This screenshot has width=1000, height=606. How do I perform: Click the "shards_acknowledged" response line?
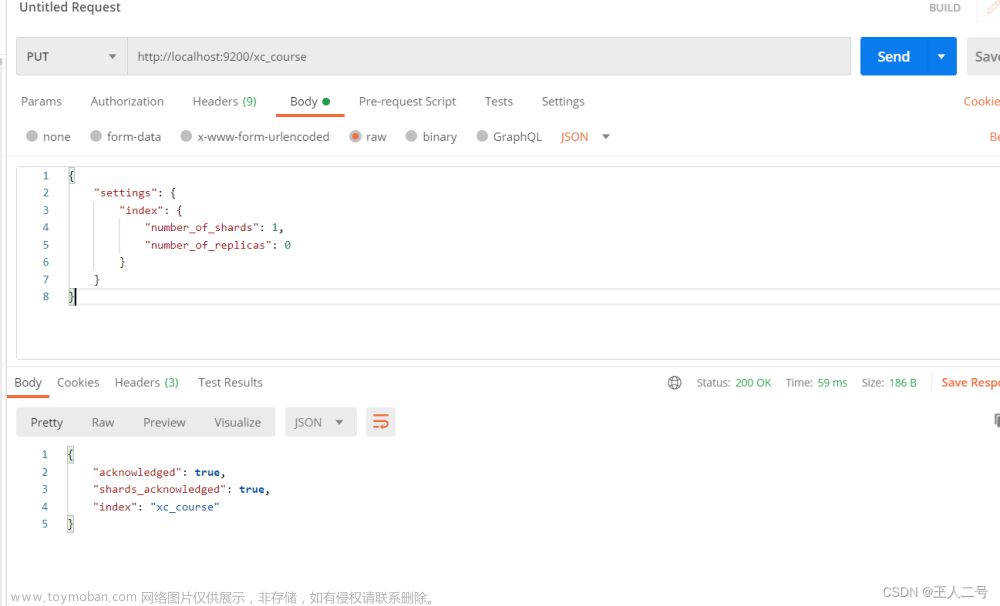pos(182,489)
